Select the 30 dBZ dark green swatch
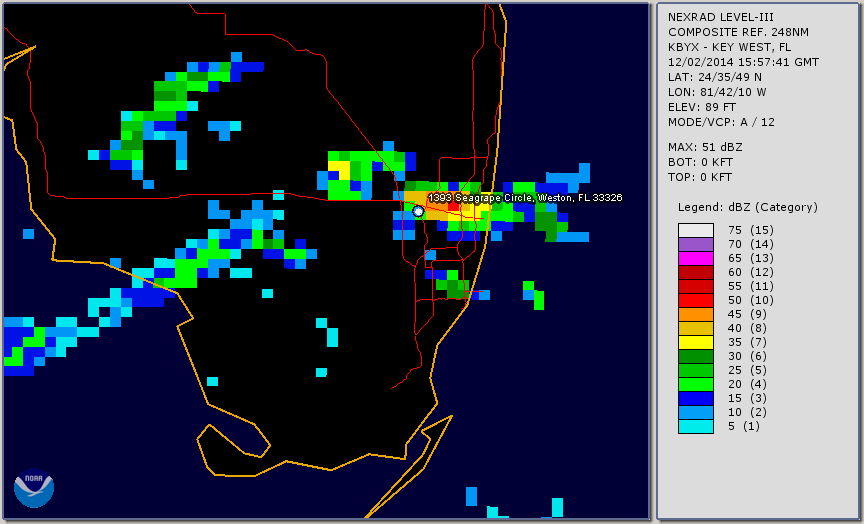 pyautogui.click(x=695, y=356)
